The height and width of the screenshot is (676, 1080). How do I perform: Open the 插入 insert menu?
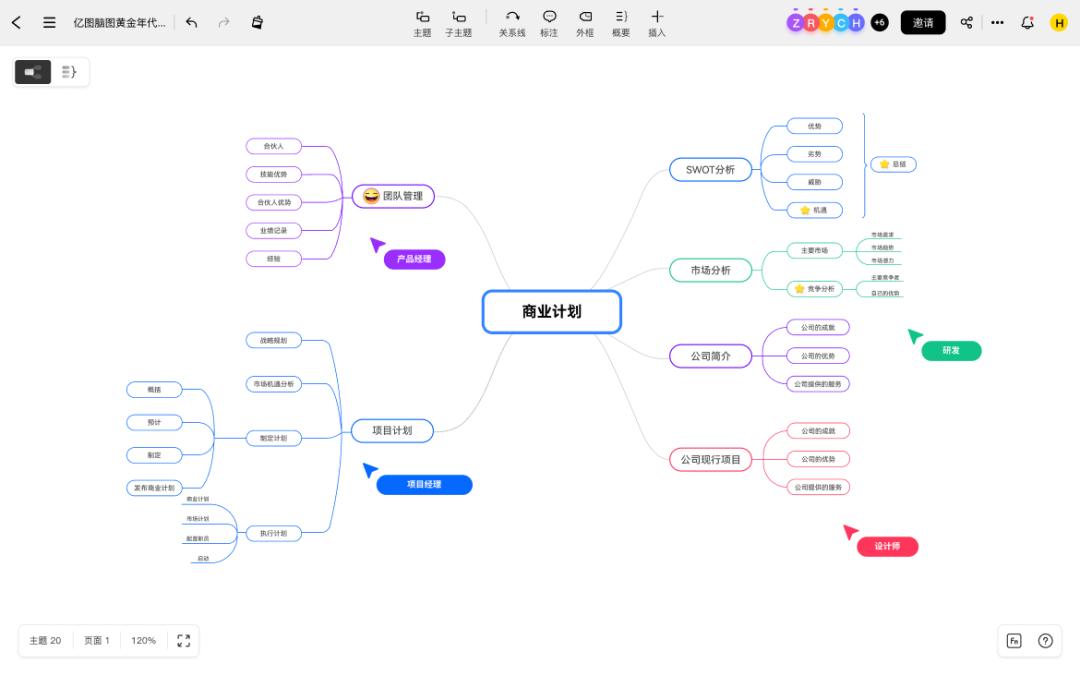pos(657,22)
